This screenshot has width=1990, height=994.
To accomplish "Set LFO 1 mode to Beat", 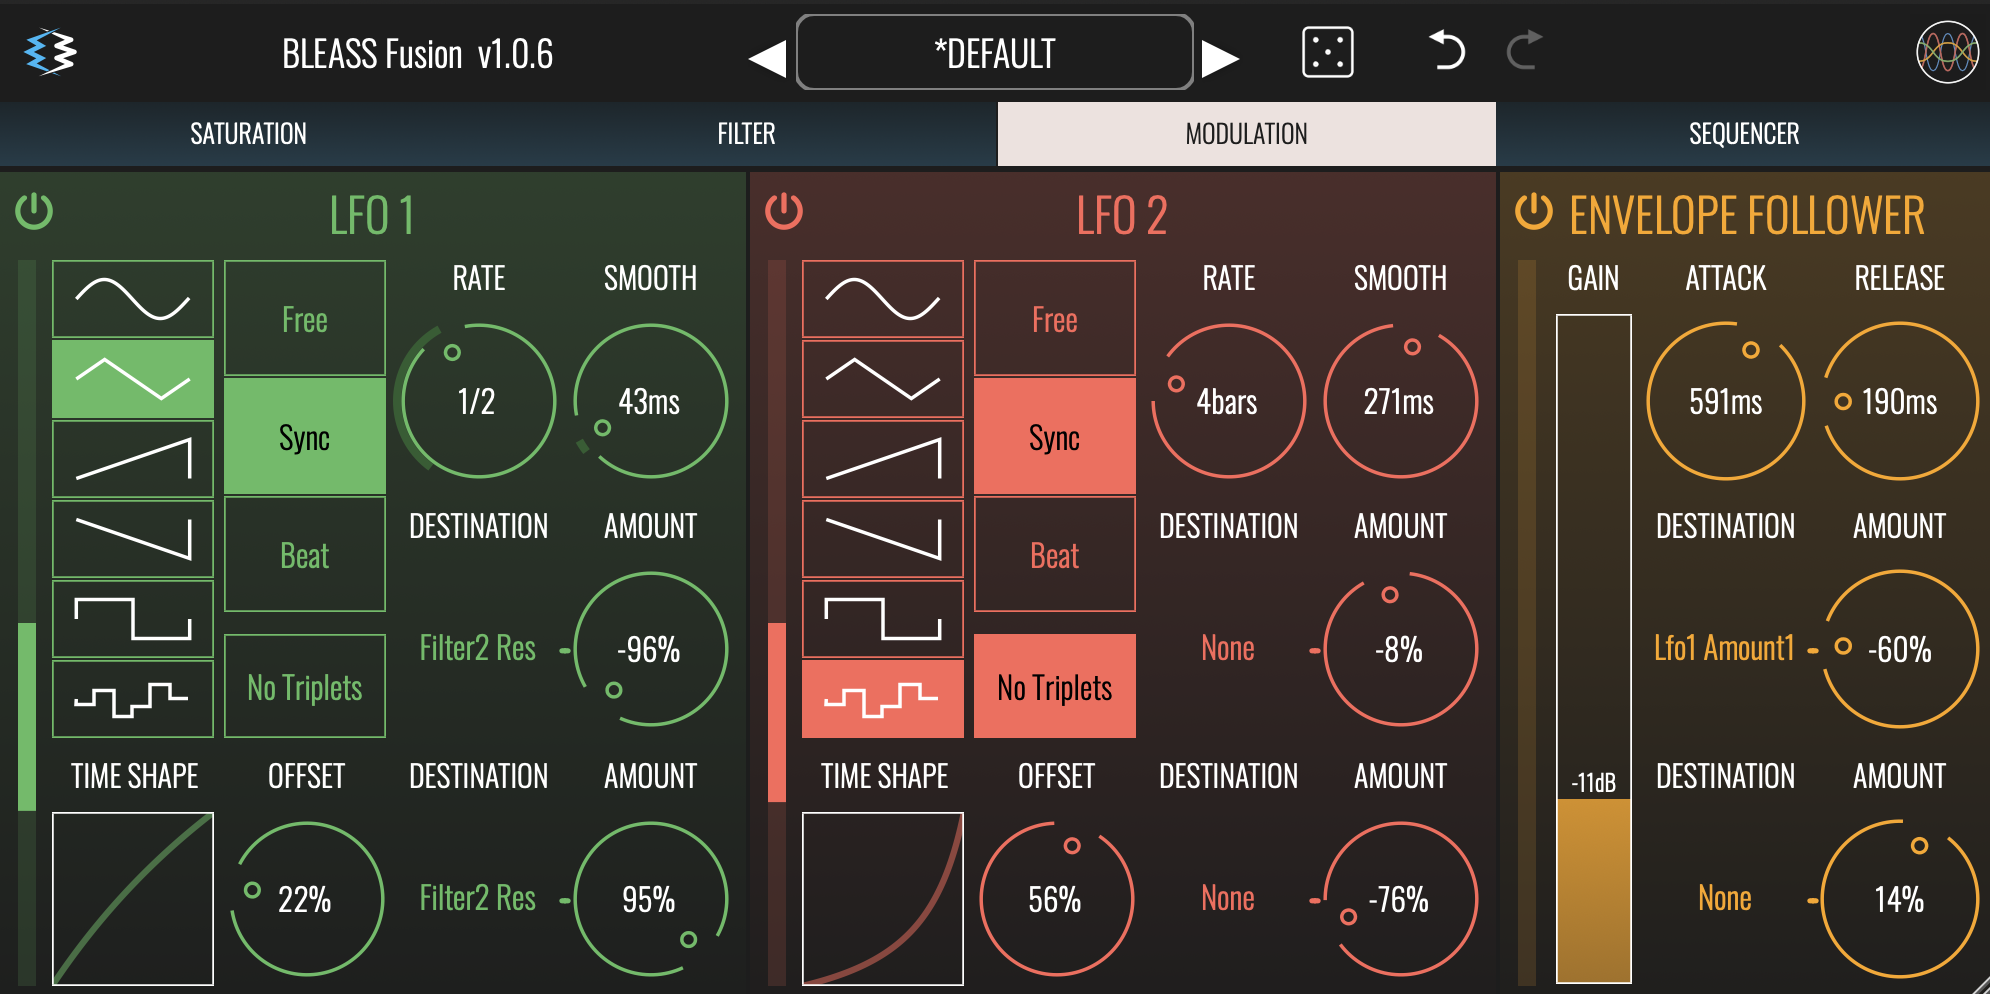I will tap(305, 554).
